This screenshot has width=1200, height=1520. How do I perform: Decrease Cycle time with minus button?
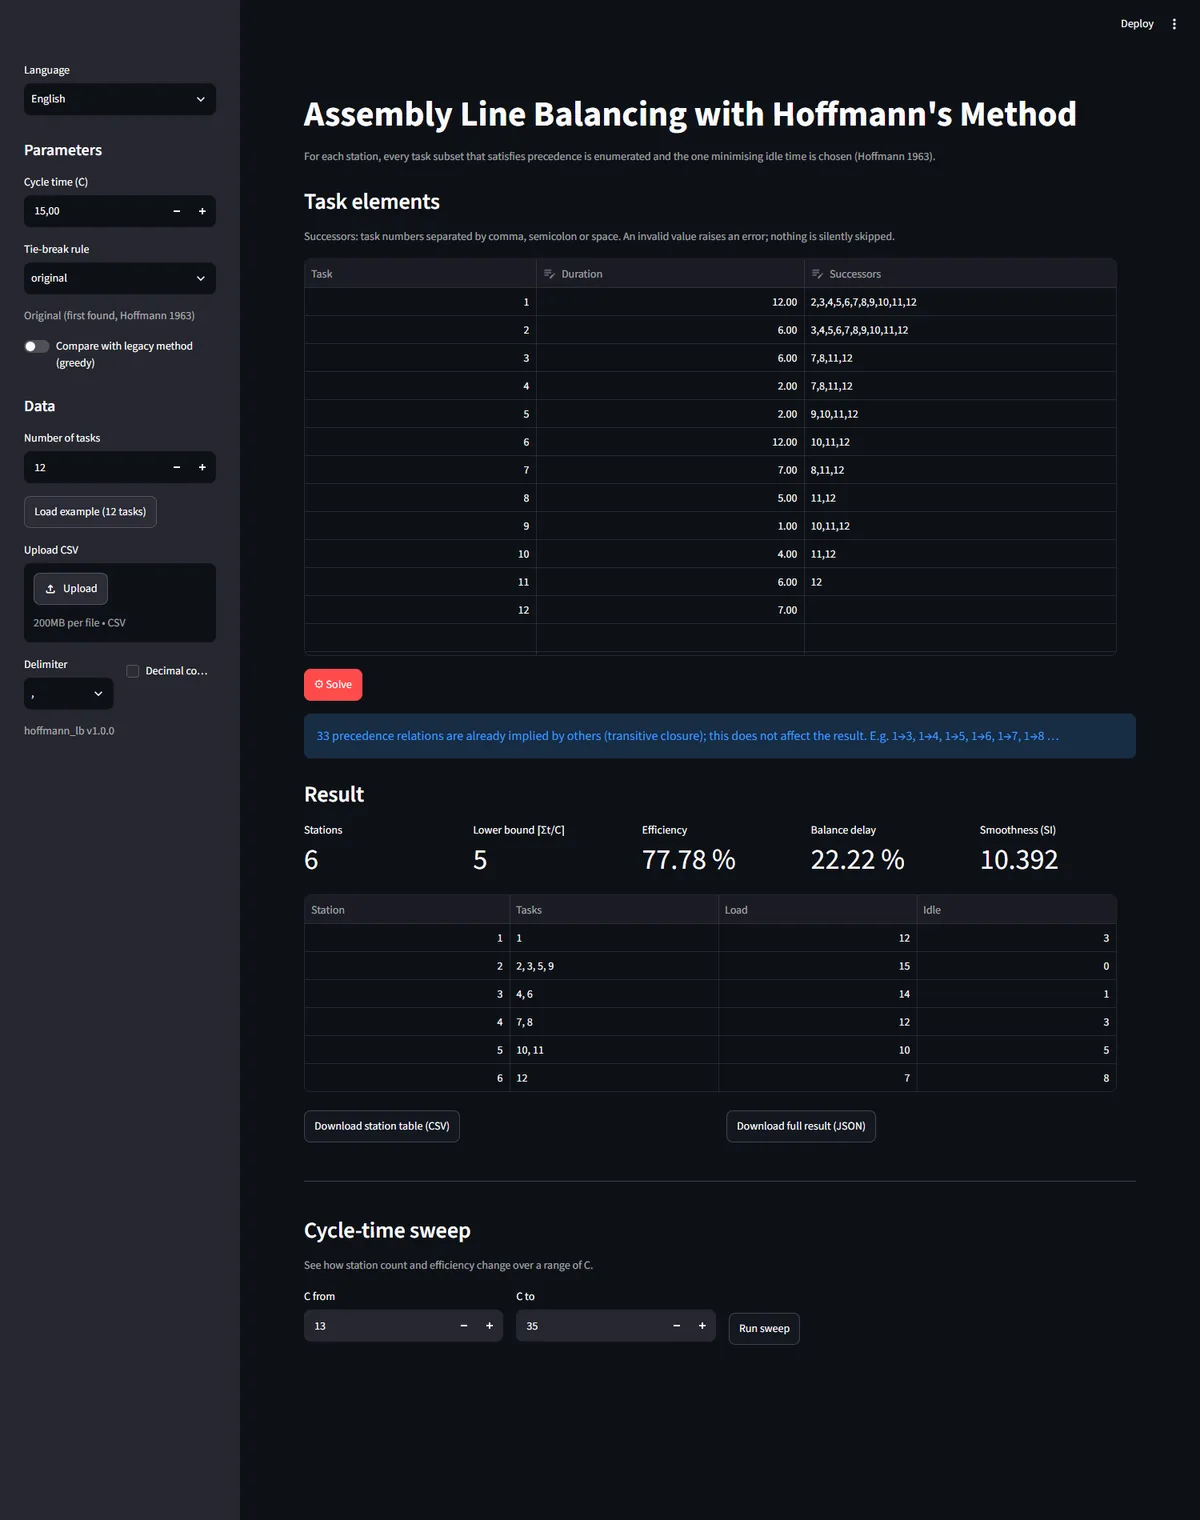pyautogui.click(x=177, y=211)
